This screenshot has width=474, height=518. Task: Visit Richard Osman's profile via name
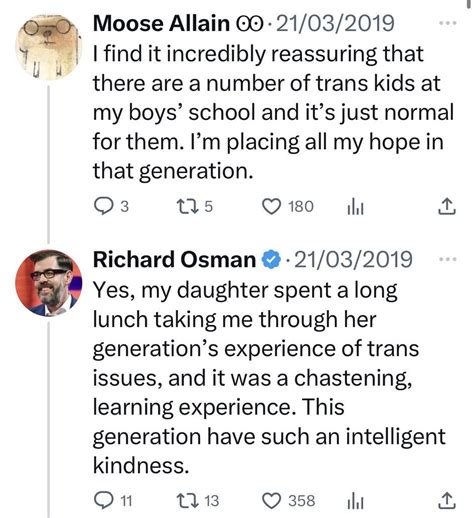pyautogui.click(x=174, y=259)
